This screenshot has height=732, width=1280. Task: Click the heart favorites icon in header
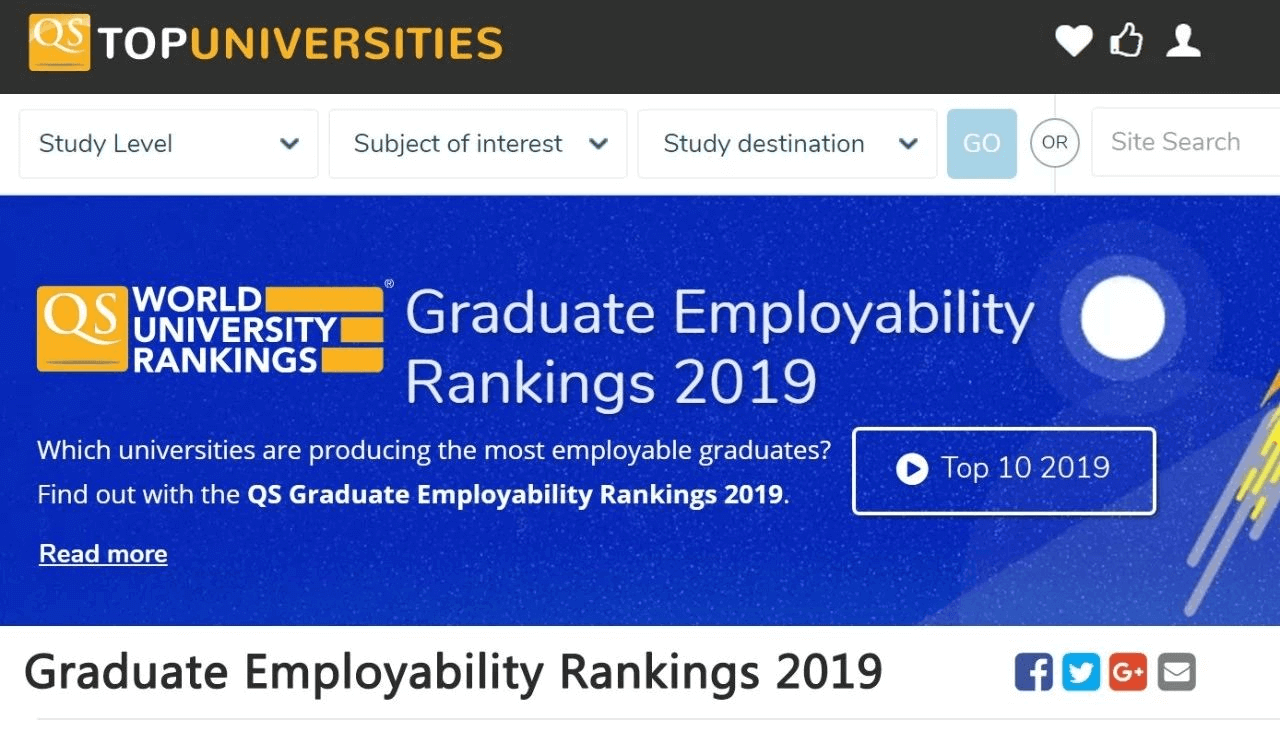pos(1074,42)
